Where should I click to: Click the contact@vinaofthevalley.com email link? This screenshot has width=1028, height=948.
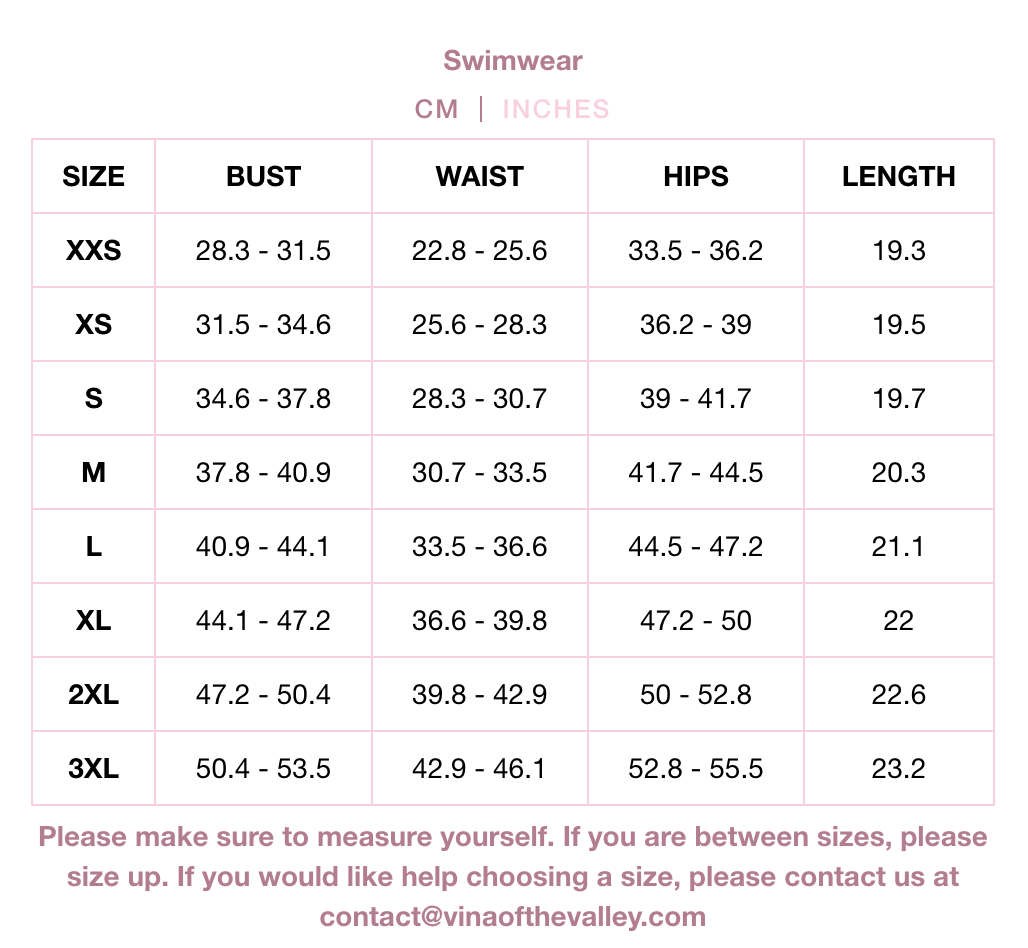point(513,916)
